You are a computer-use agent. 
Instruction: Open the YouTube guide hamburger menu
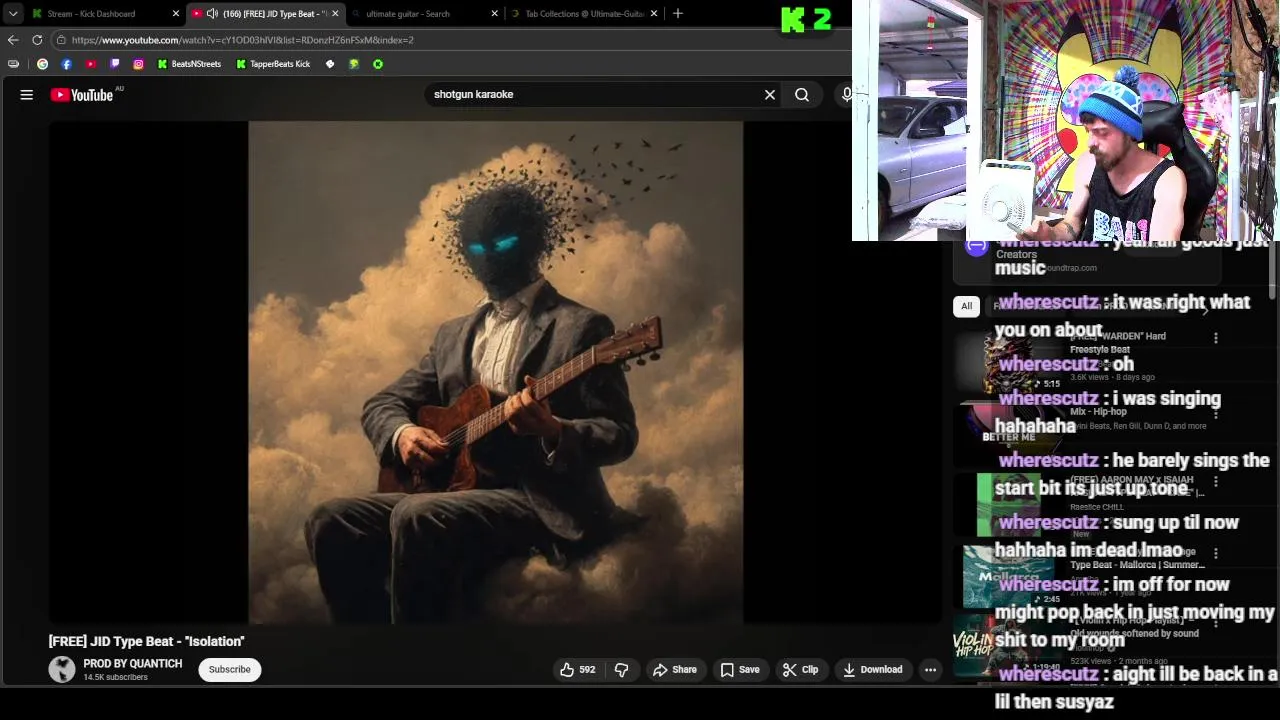point(27,95)
